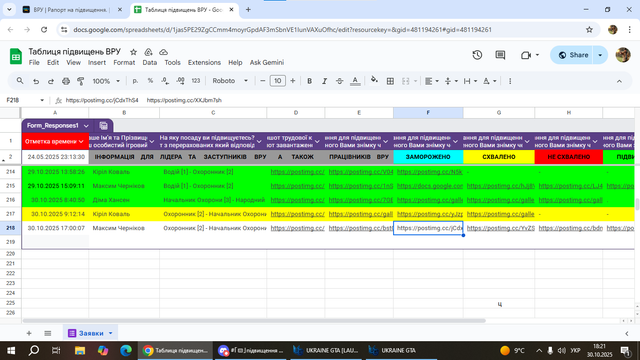640x360 pixels.
Task: Click the Share button
Action: point(573,55)
